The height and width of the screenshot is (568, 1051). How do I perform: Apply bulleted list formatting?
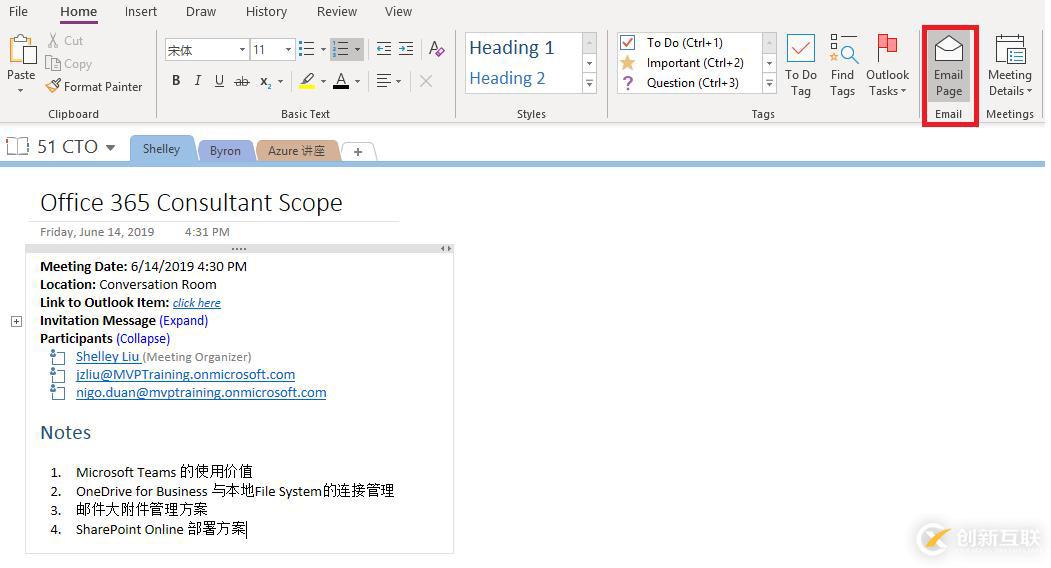(306, 49)
